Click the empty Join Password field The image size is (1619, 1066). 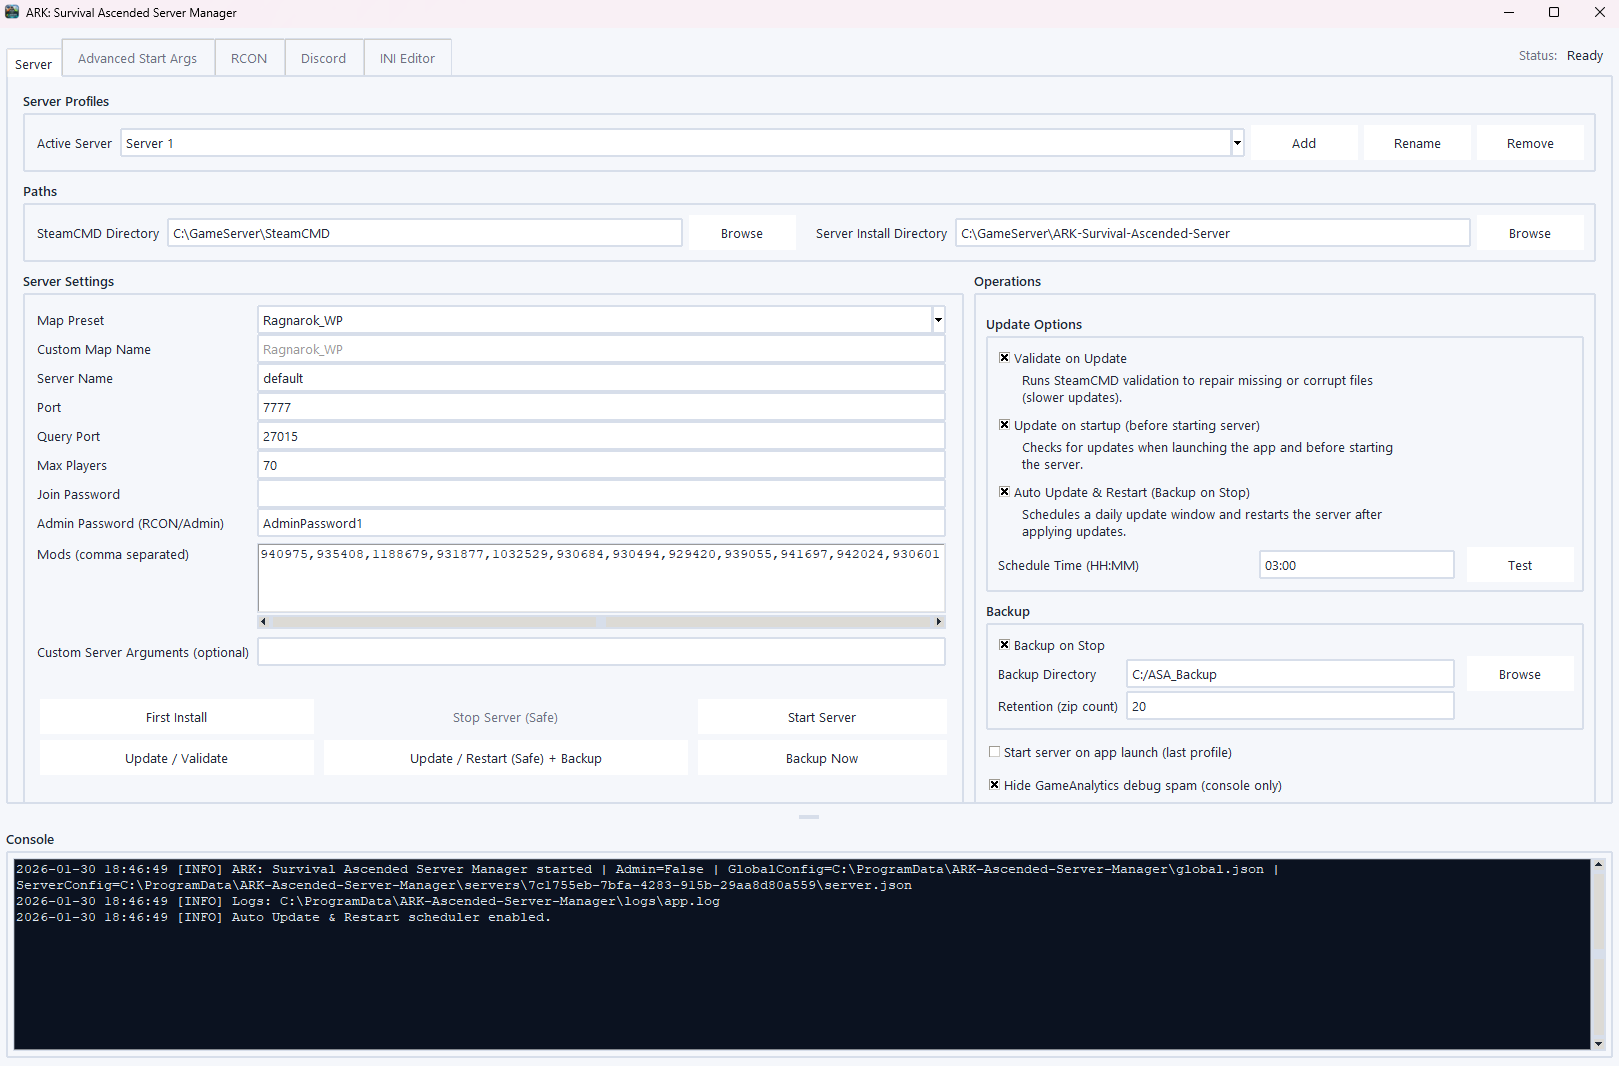(x=601, y=494)
